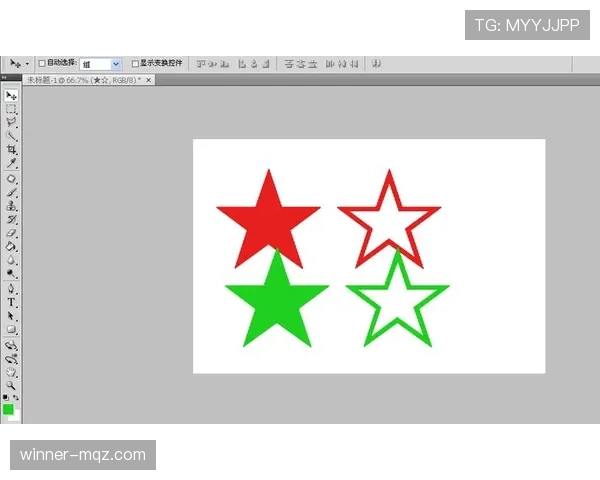600x480 pixels.
Task: Align top edges in options bar
Action: point(201,64)
